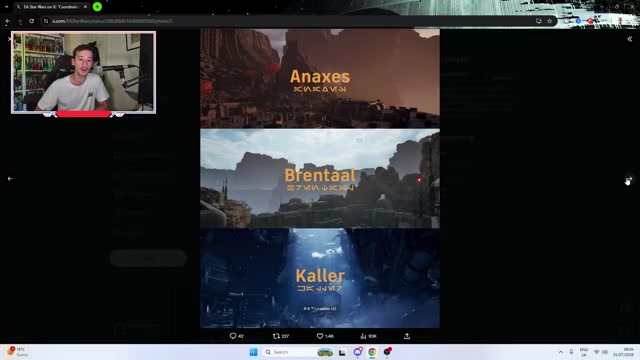
Task: Bookmark this page with star icon
Action: (x=549, y=21)
